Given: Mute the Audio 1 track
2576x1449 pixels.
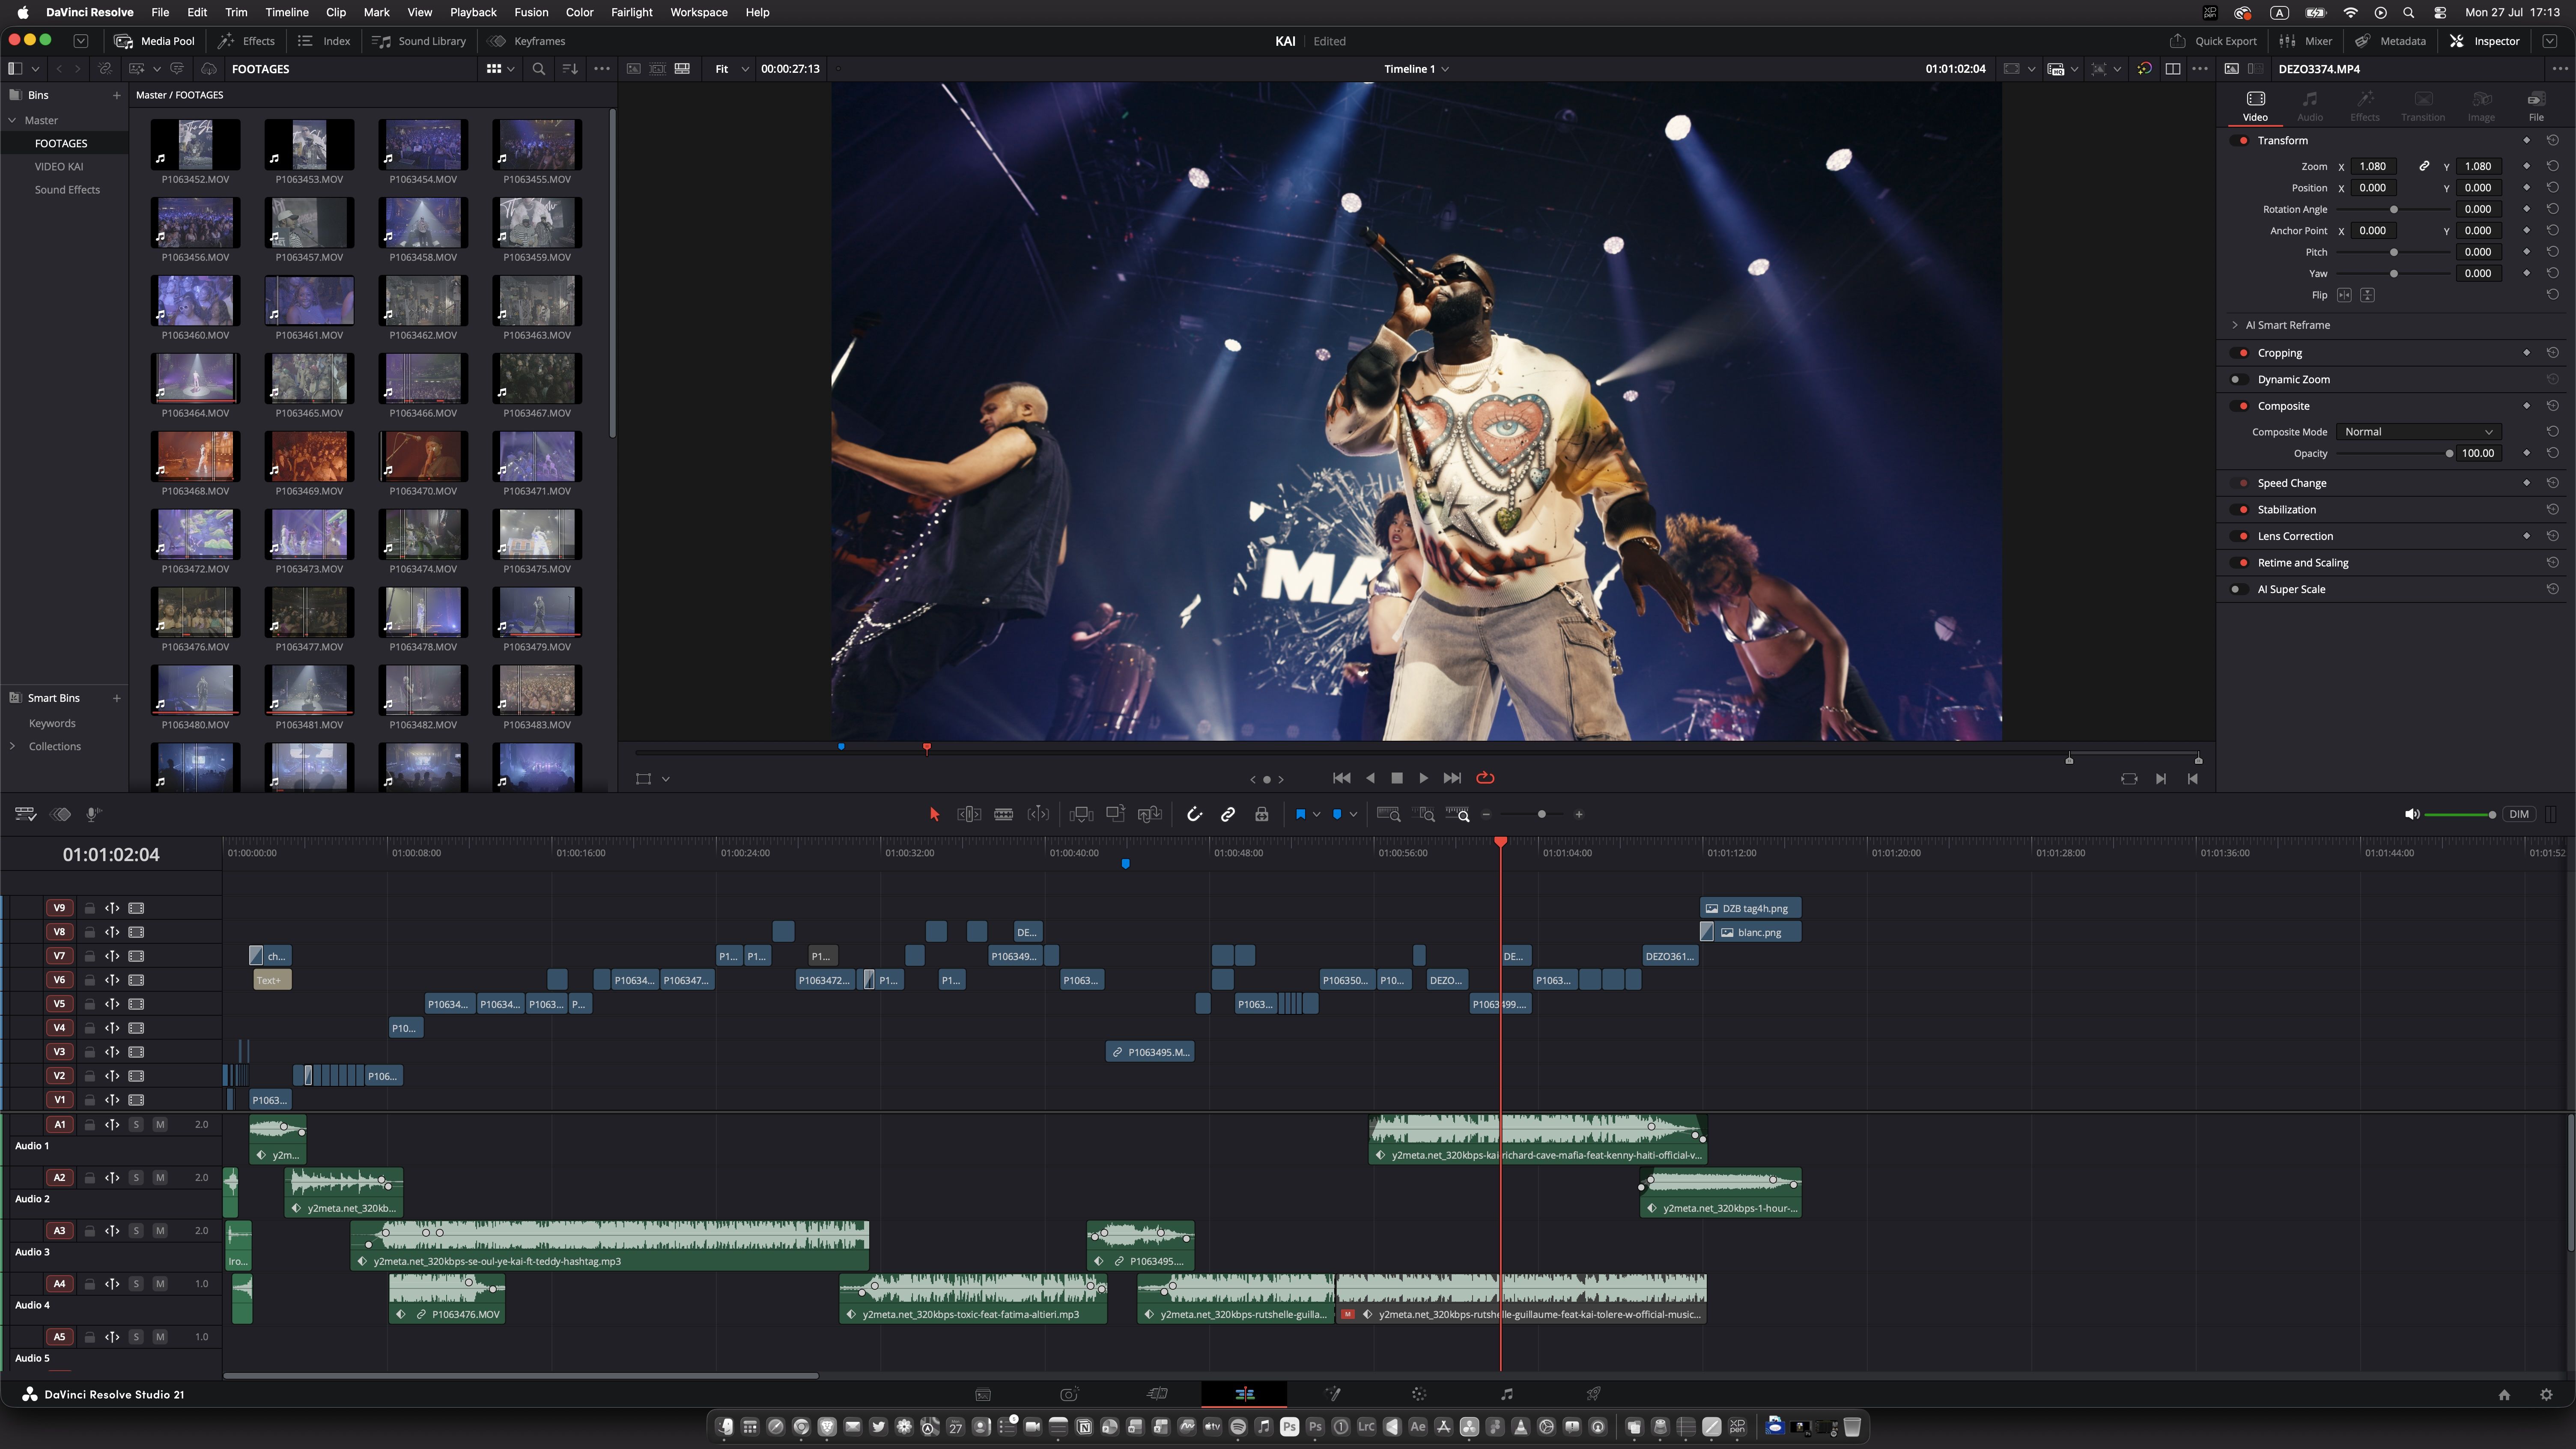Looking at the screenshot, I should [x=160, y=1125].
